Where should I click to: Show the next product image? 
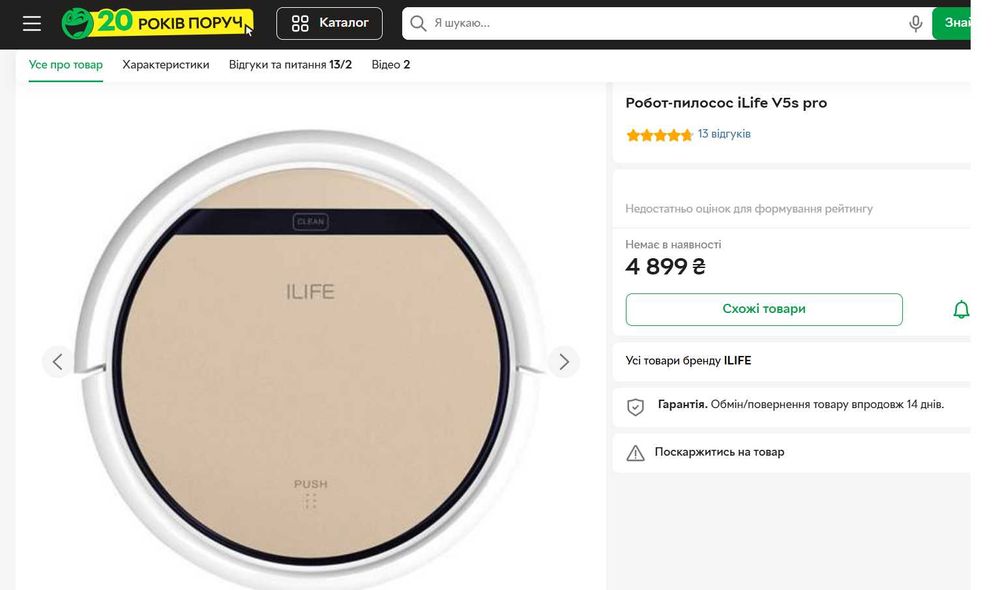click(563, 361)
